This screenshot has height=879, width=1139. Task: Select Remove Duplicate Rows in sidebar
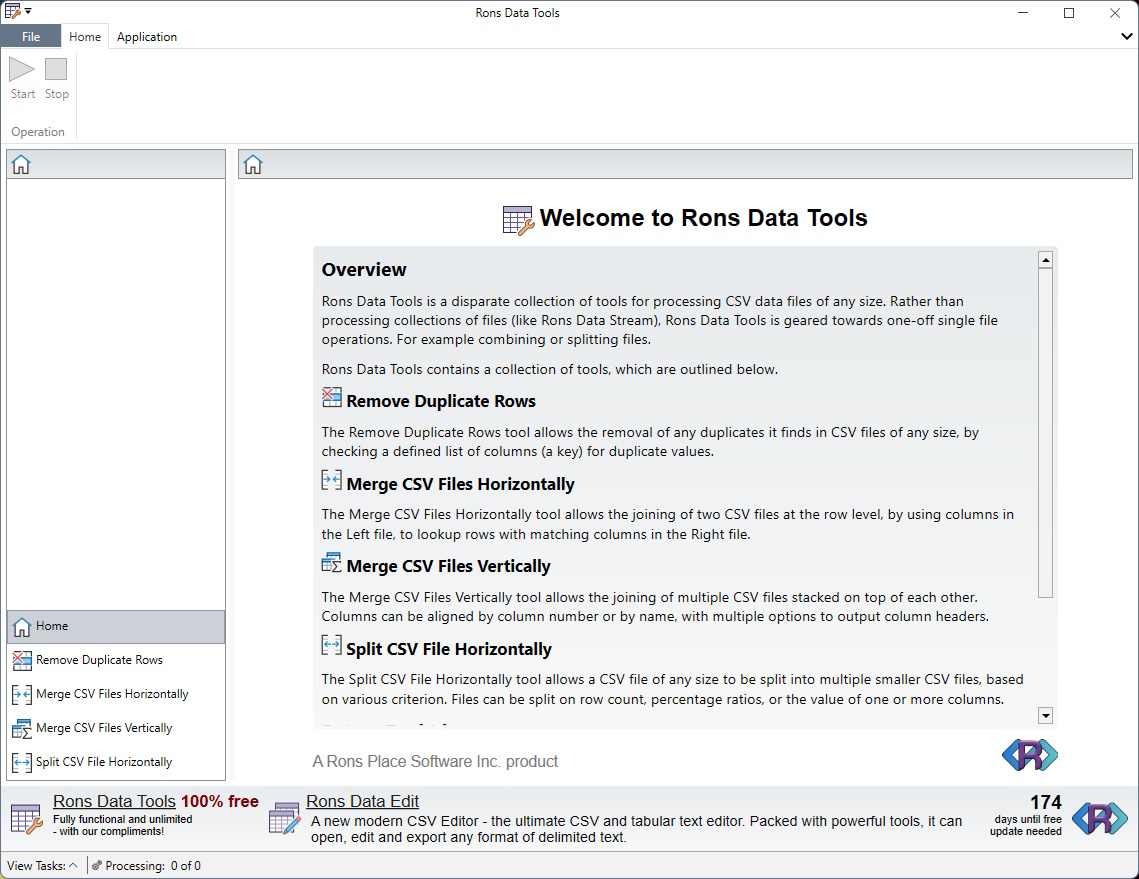[x=99, y=660]
